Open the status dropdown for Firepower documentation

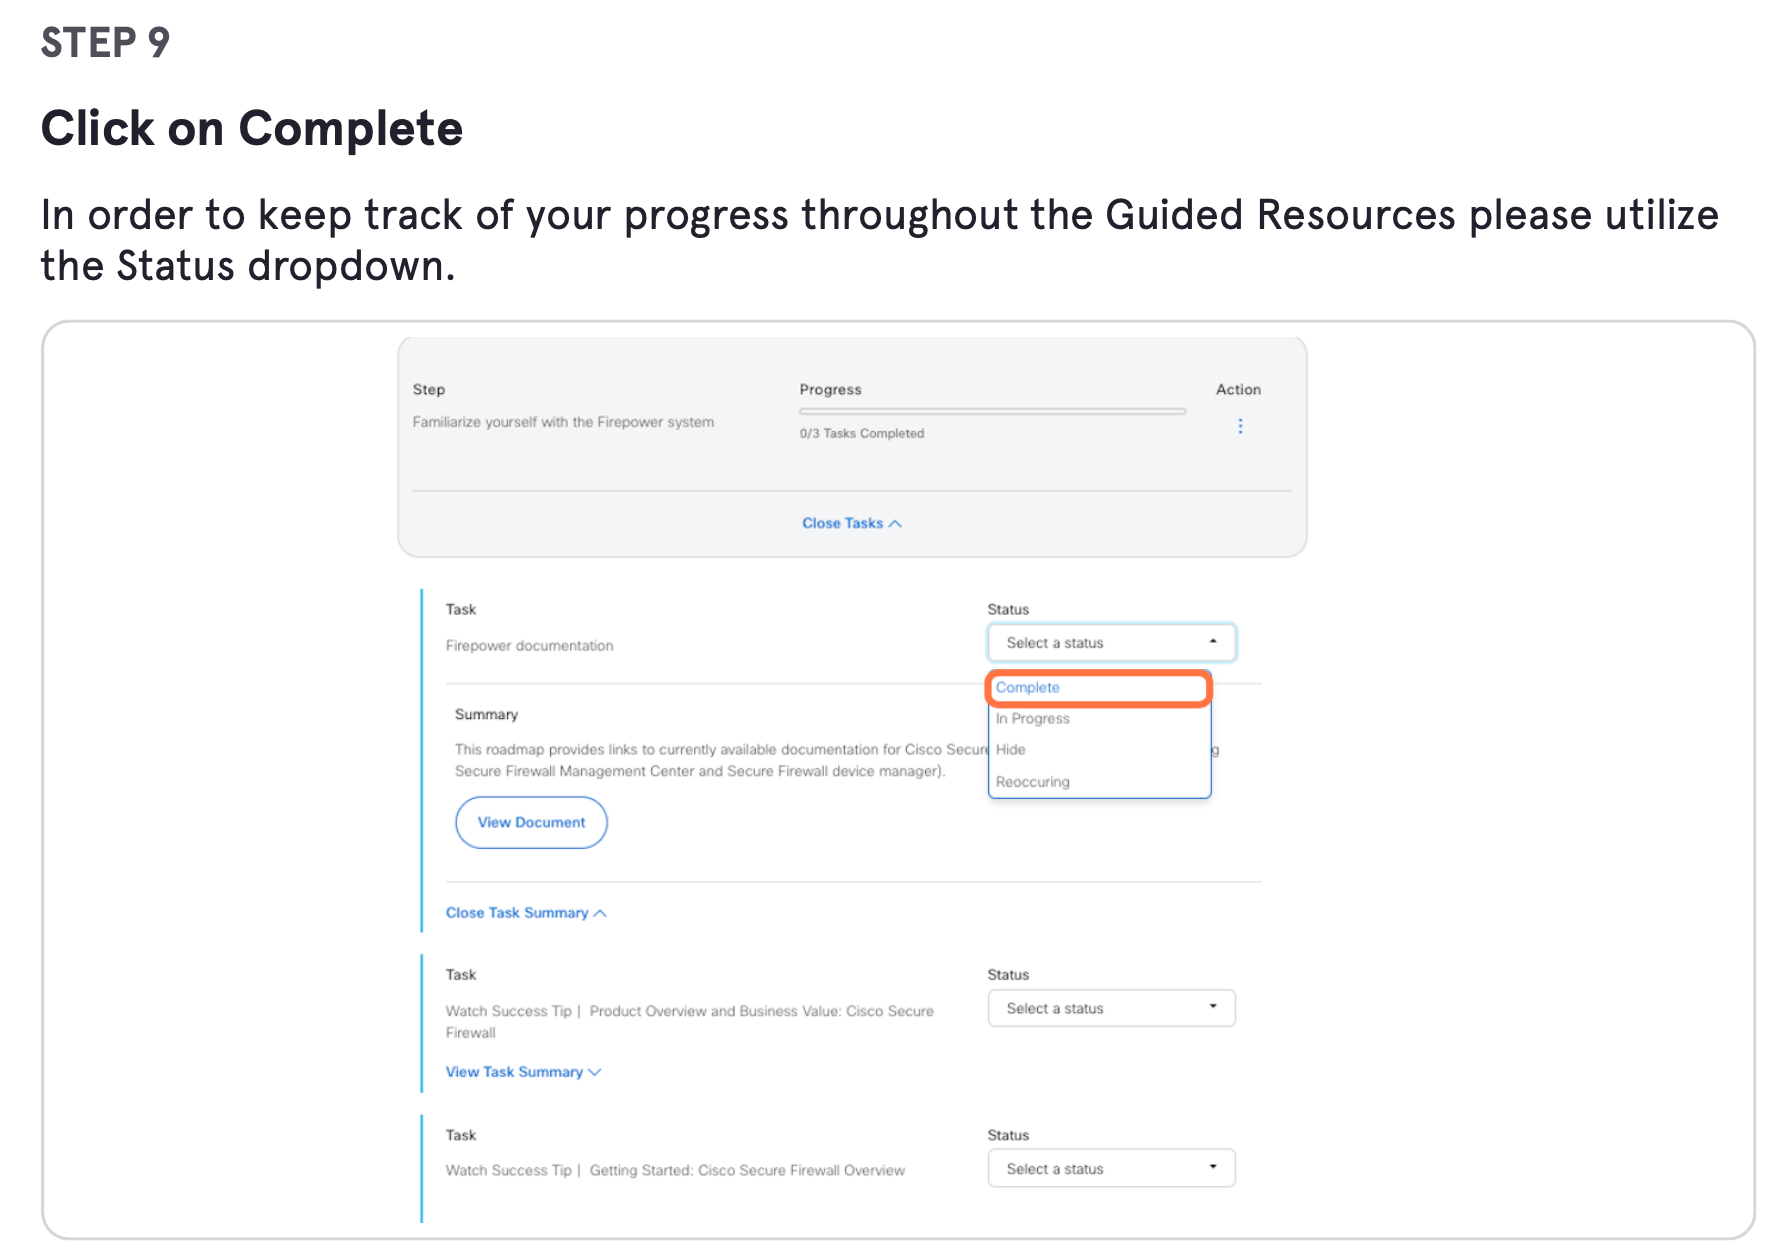(1111, 642)
